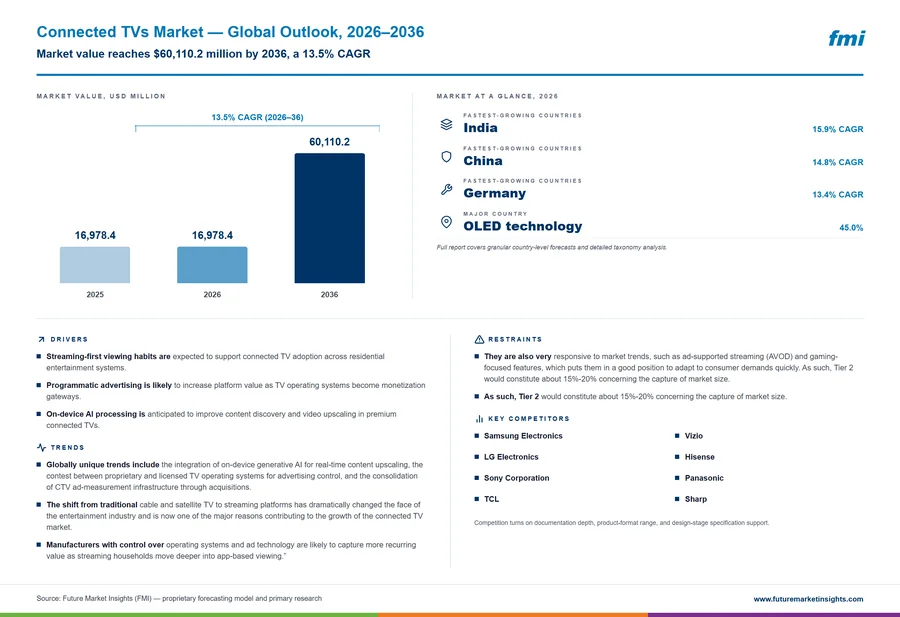The height and width of the screenshot is (617, 900).
Task: Click the 16,978.4 label above the 2026 bar
Action: coord(212,235)
